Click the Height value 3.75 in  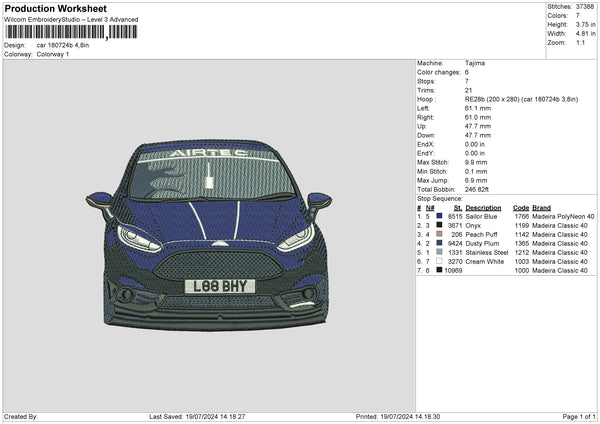(x=585, y=24)
